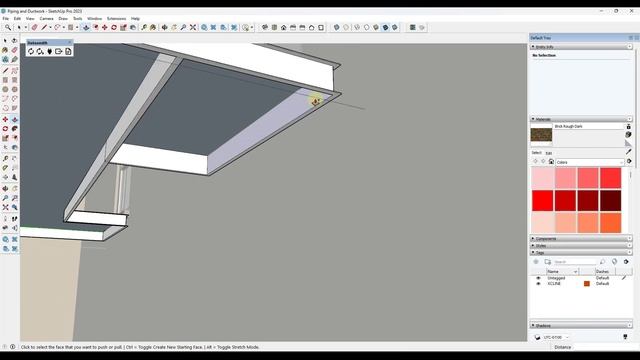The image size is (640, 360).
Task: Pick the pure red swatch in second row
Action: point(543,200)
